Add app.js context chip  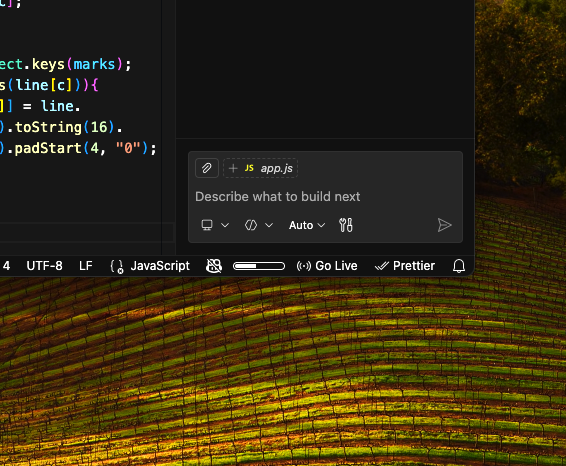pyautogui.click(x=260, y=168)
